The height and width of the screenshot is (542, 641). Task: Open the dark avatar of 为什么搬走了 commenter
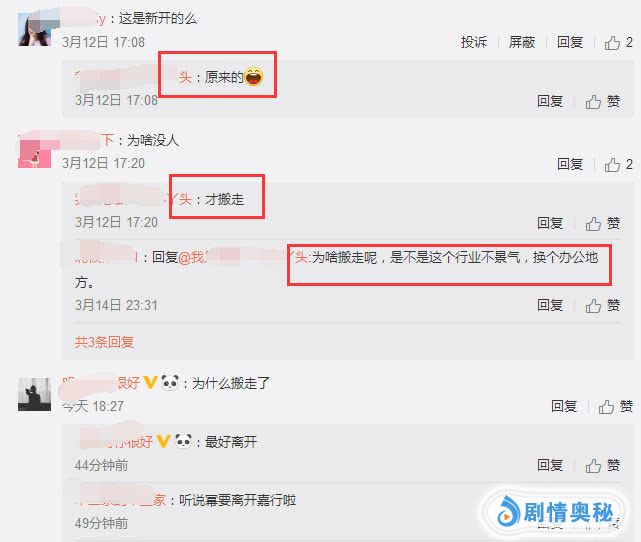(x=35, y=394)
